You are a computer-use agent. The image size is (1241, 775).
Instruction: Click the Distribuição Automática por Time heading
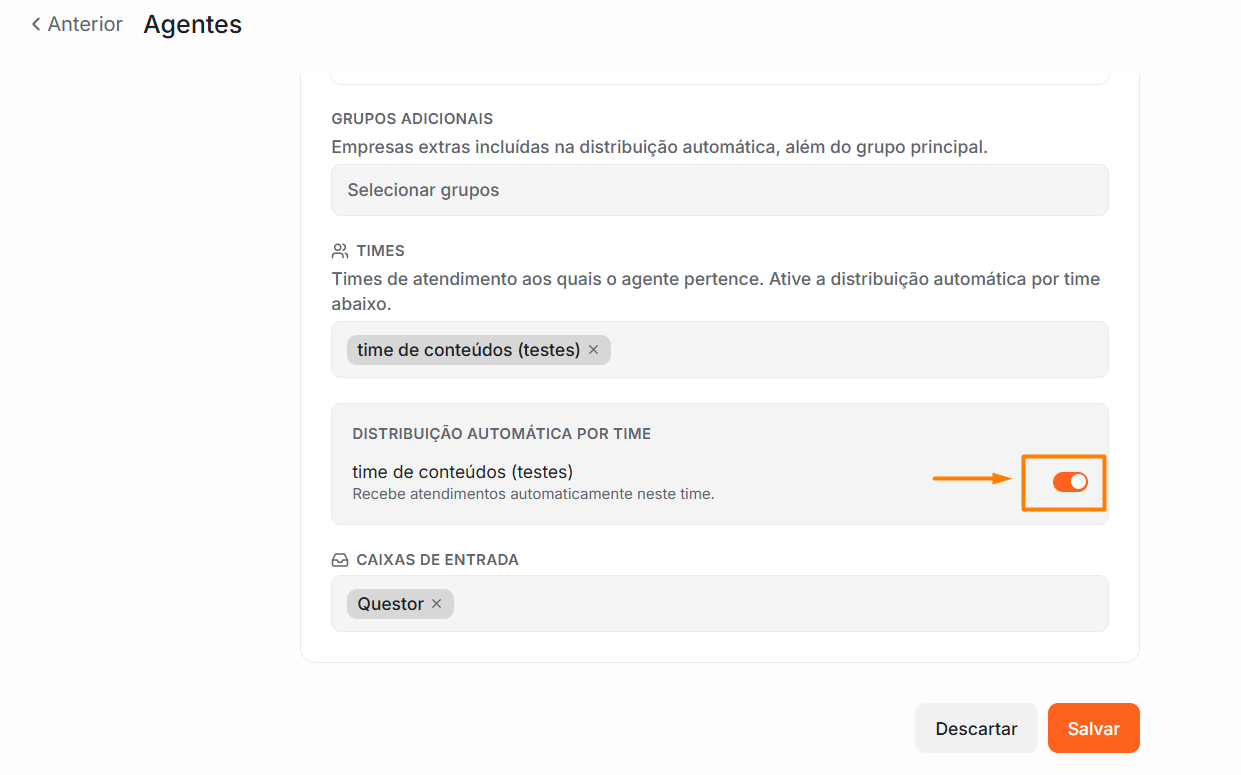502,434
